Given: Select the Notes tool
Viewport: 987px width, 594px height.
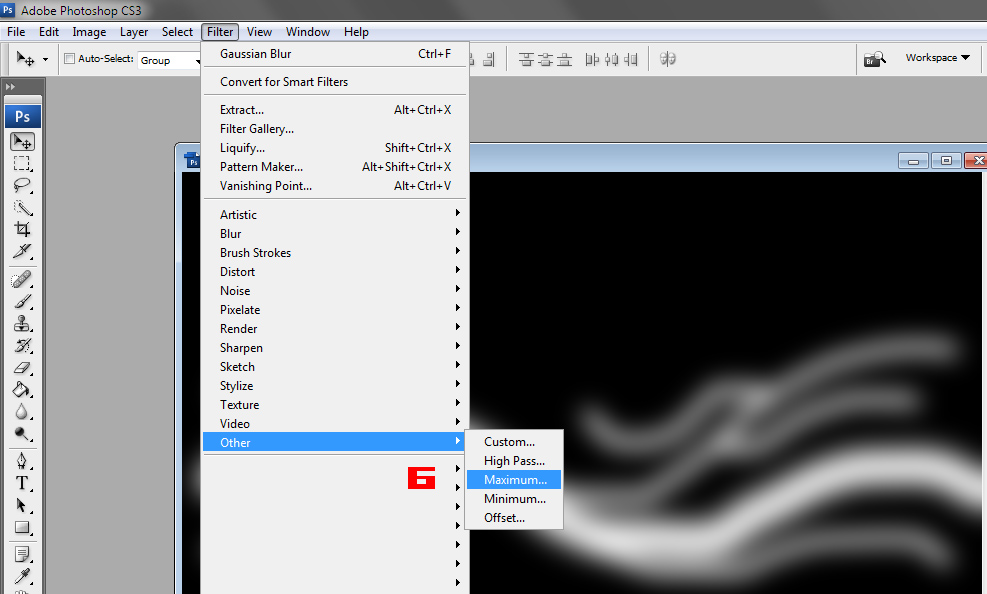Looking at the screenshot, I should point(22,554).
